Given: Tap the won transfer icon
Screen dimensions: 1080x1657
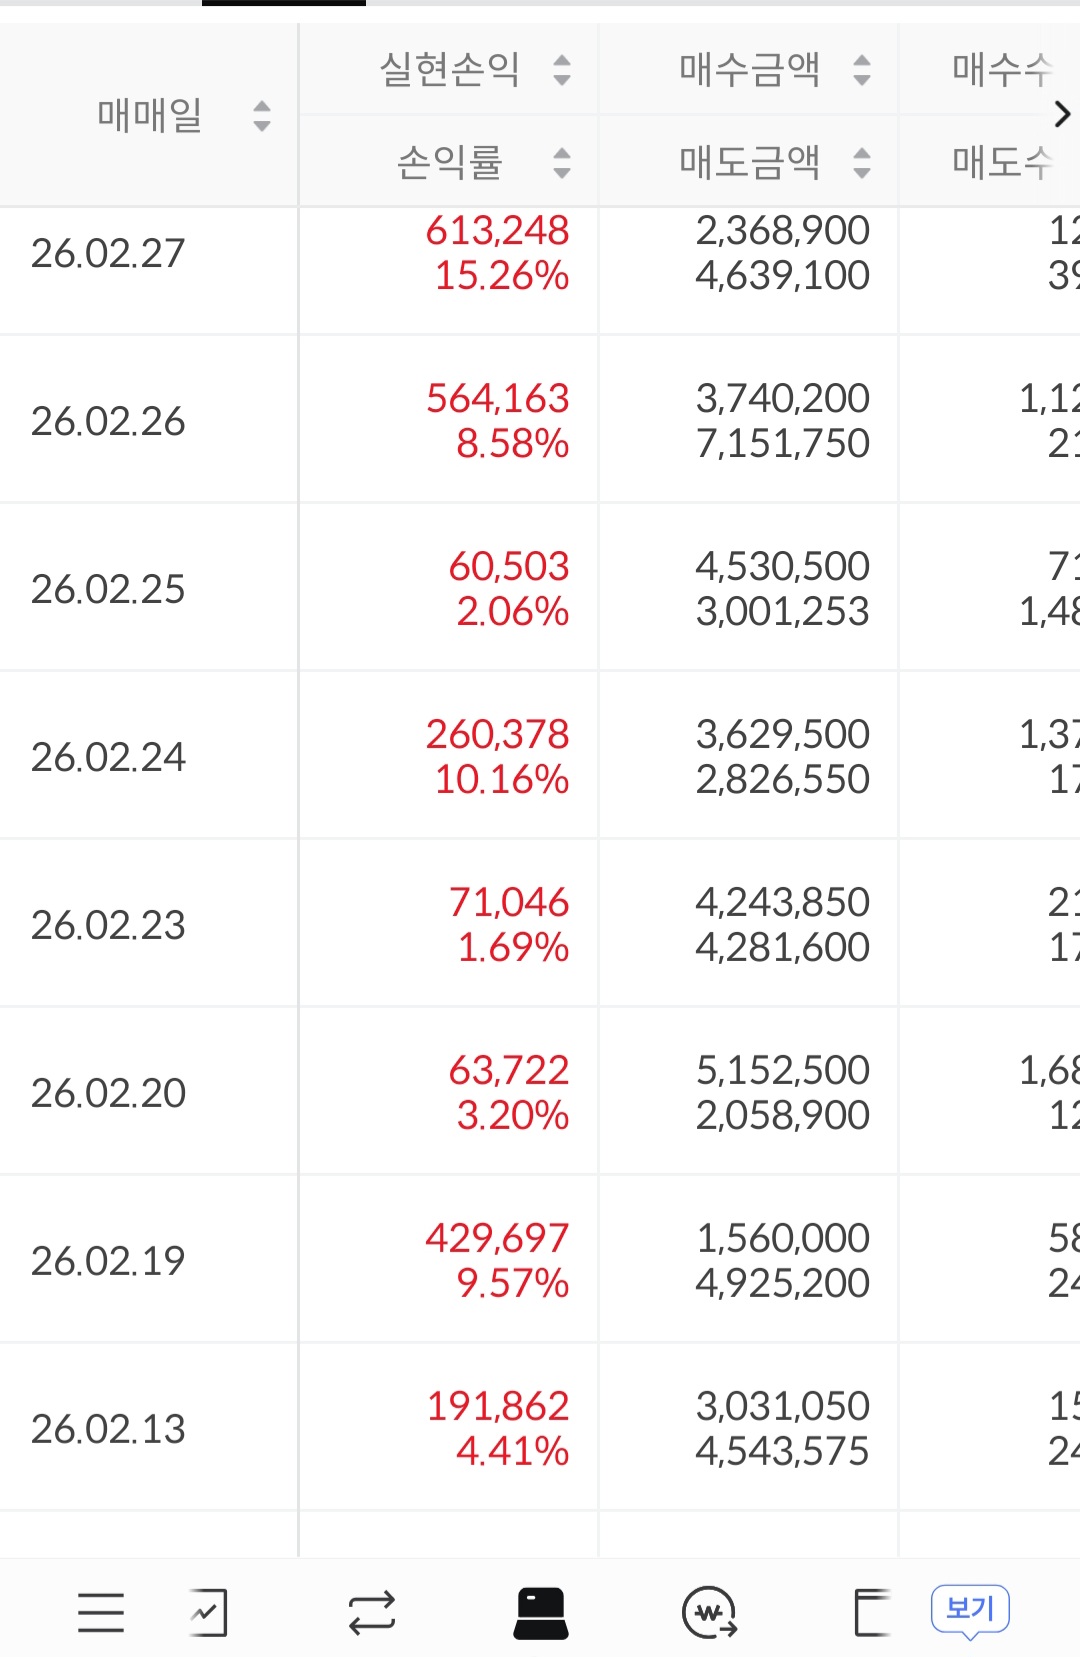Looking at the screenshot, I should (709, 1612).
